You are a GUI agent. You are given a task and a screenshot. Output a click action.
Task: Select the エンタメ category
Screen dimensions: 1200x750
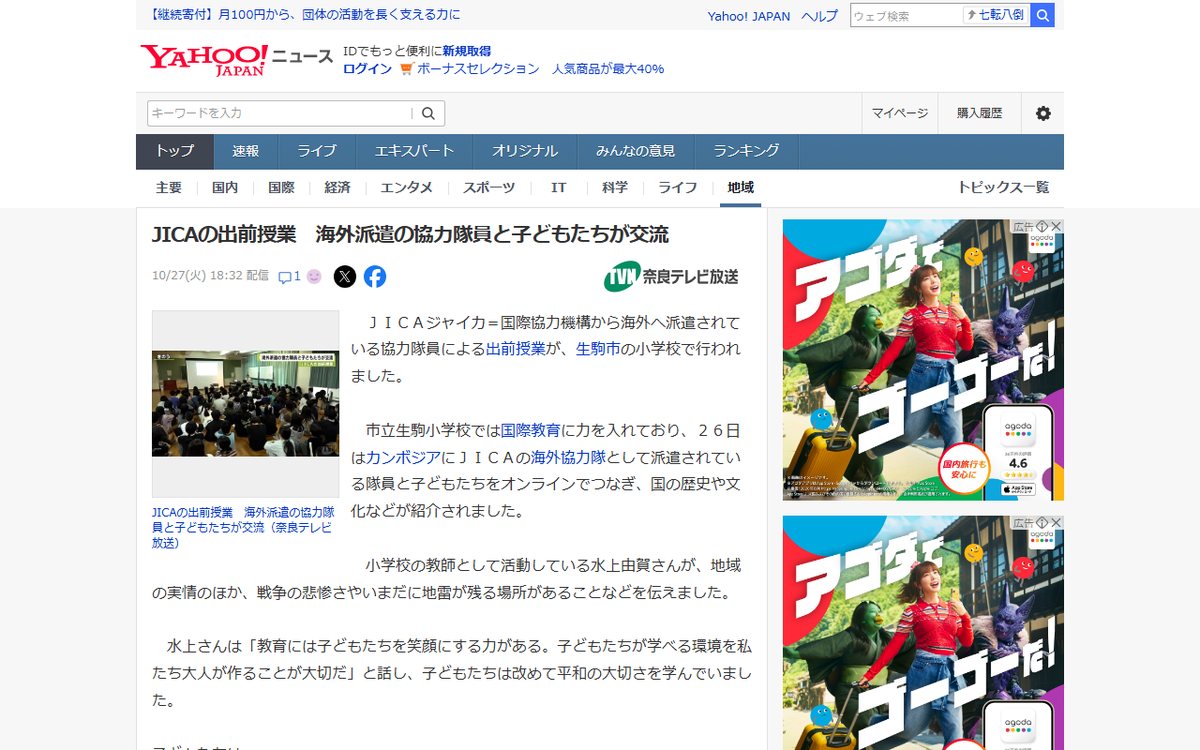click(x=407, y=188)
